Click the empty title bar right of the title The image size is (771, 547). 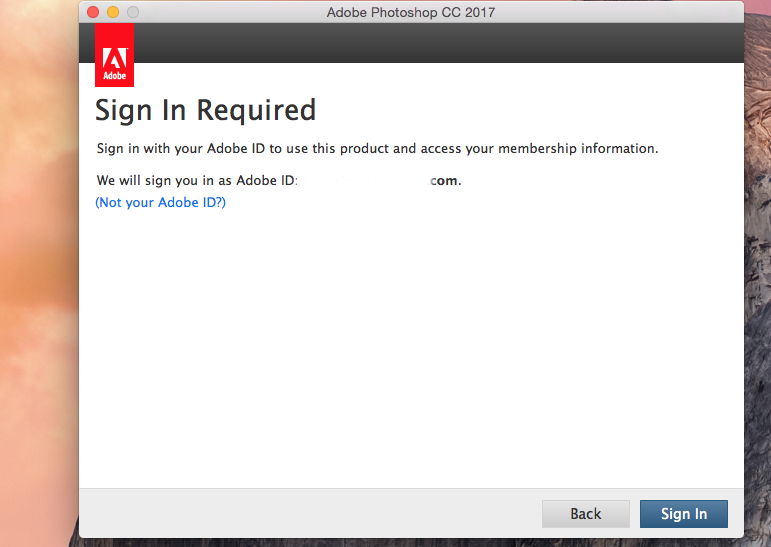click(x=620, y=12)
